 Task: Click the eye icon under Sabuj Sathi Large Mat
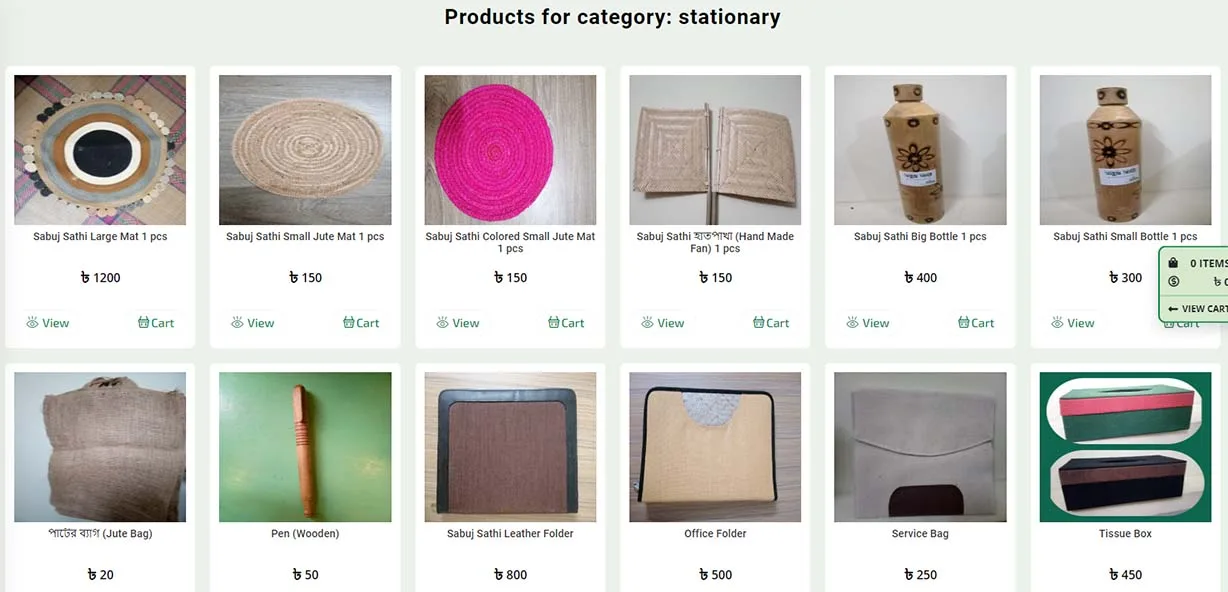32,322
